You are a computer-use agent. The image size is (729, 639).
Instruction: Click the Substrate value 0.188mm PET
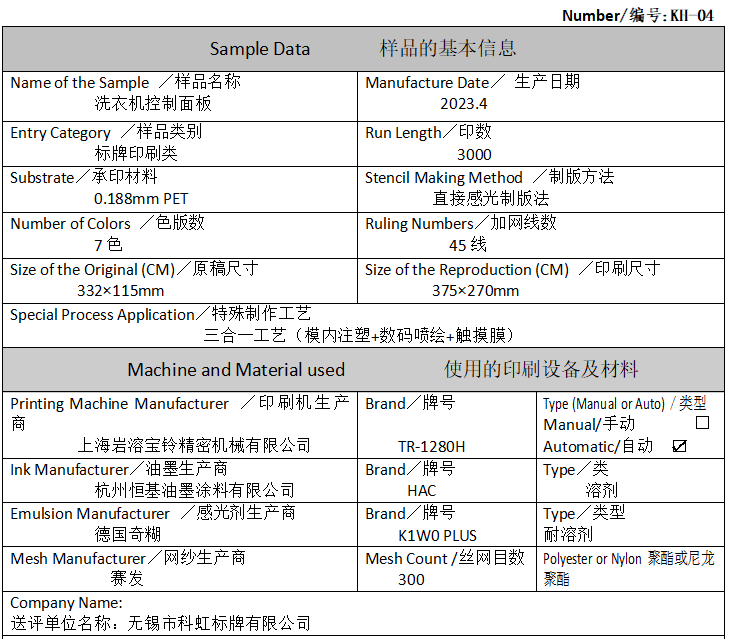point(141,199)
